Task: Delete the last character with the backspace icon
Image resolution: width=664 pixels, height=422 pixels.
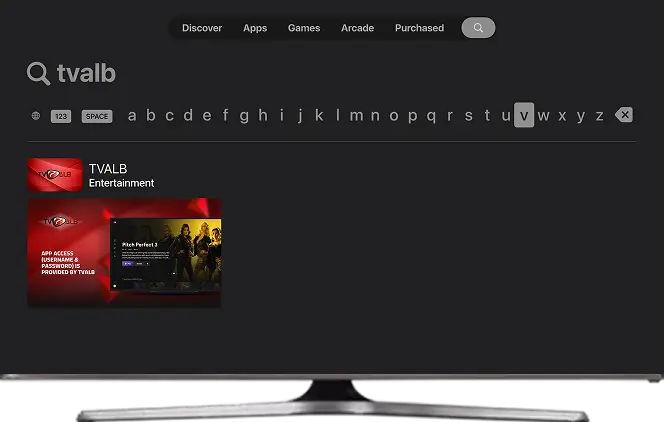Action: (x=624, y=115)
